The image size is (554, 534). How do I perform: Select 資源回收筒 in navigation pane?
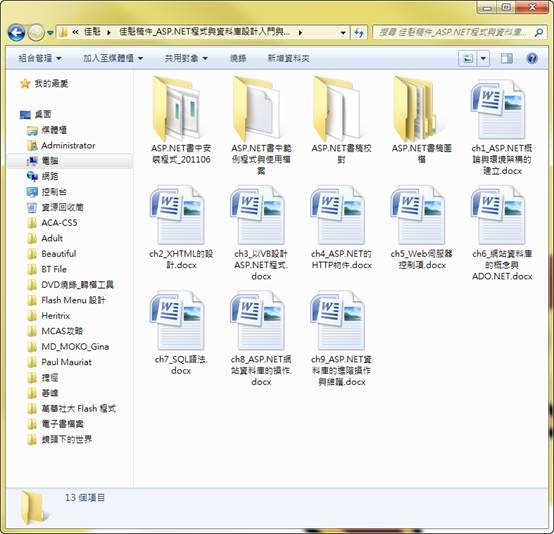[55, 207]
